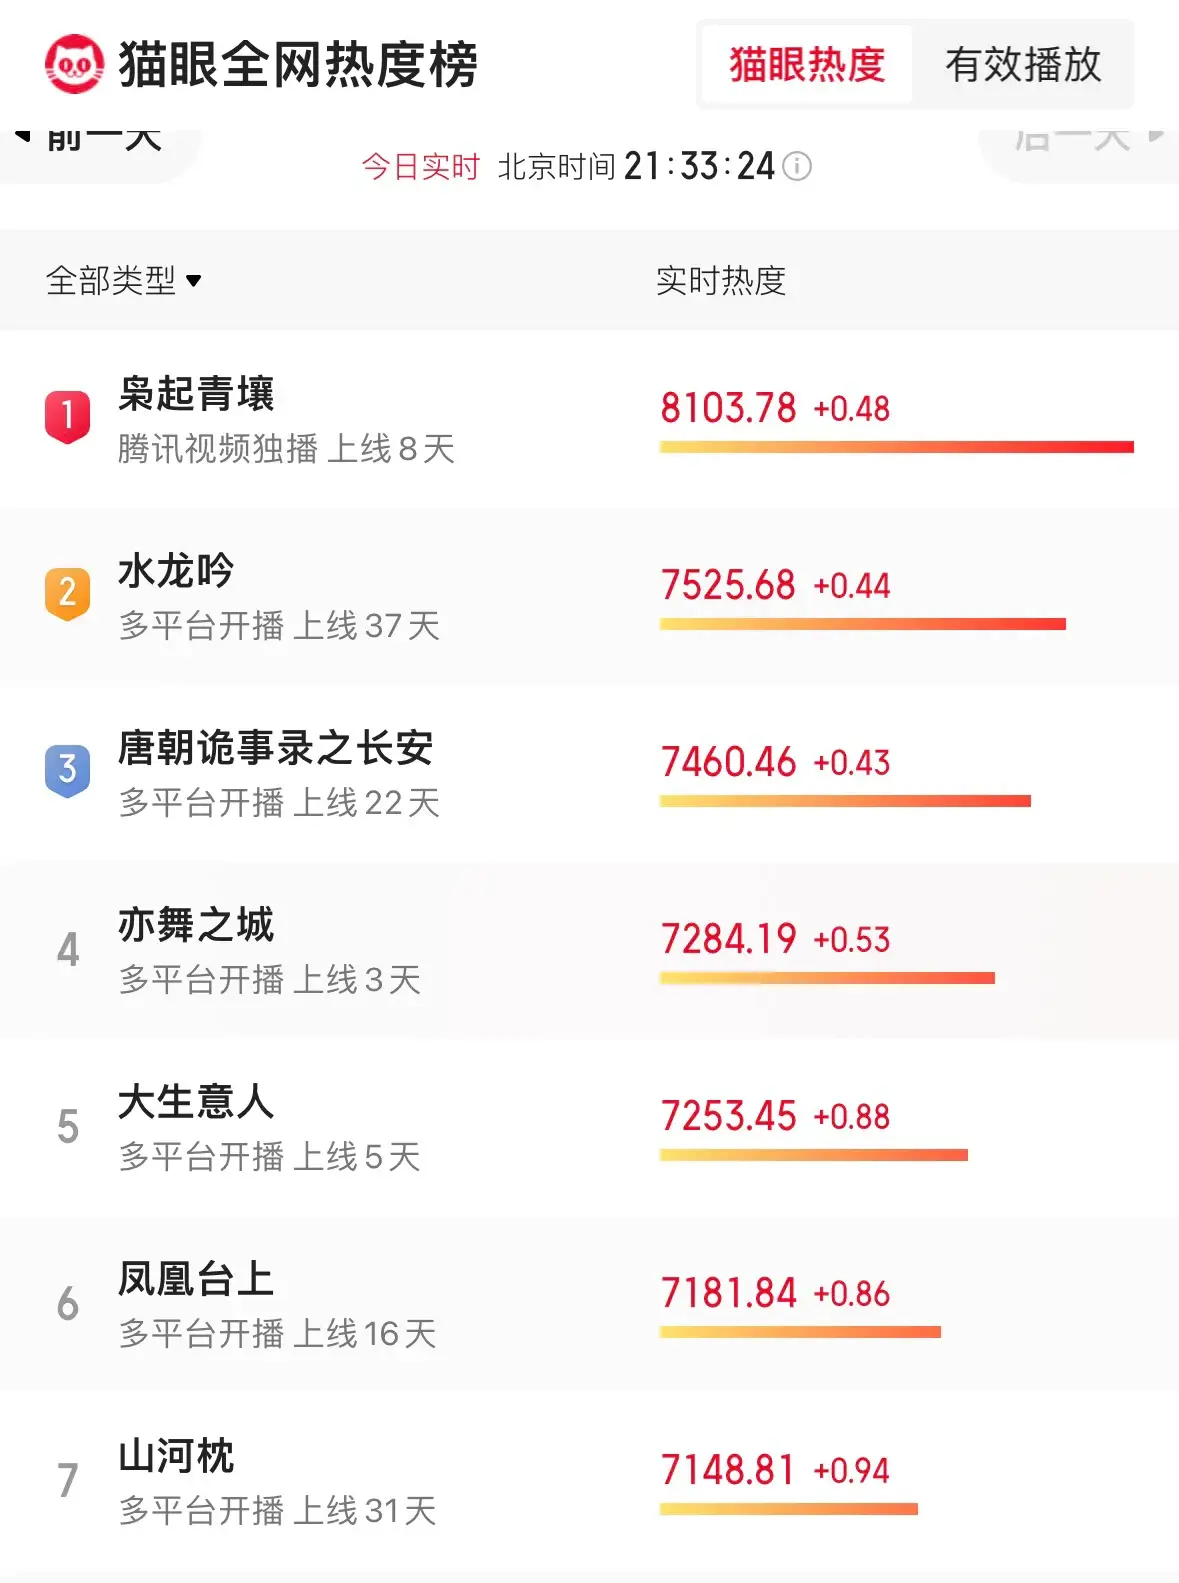The image size is (1179, 1583).
Task: Click the red rank 1 badge
Action: tap(68, 415)
